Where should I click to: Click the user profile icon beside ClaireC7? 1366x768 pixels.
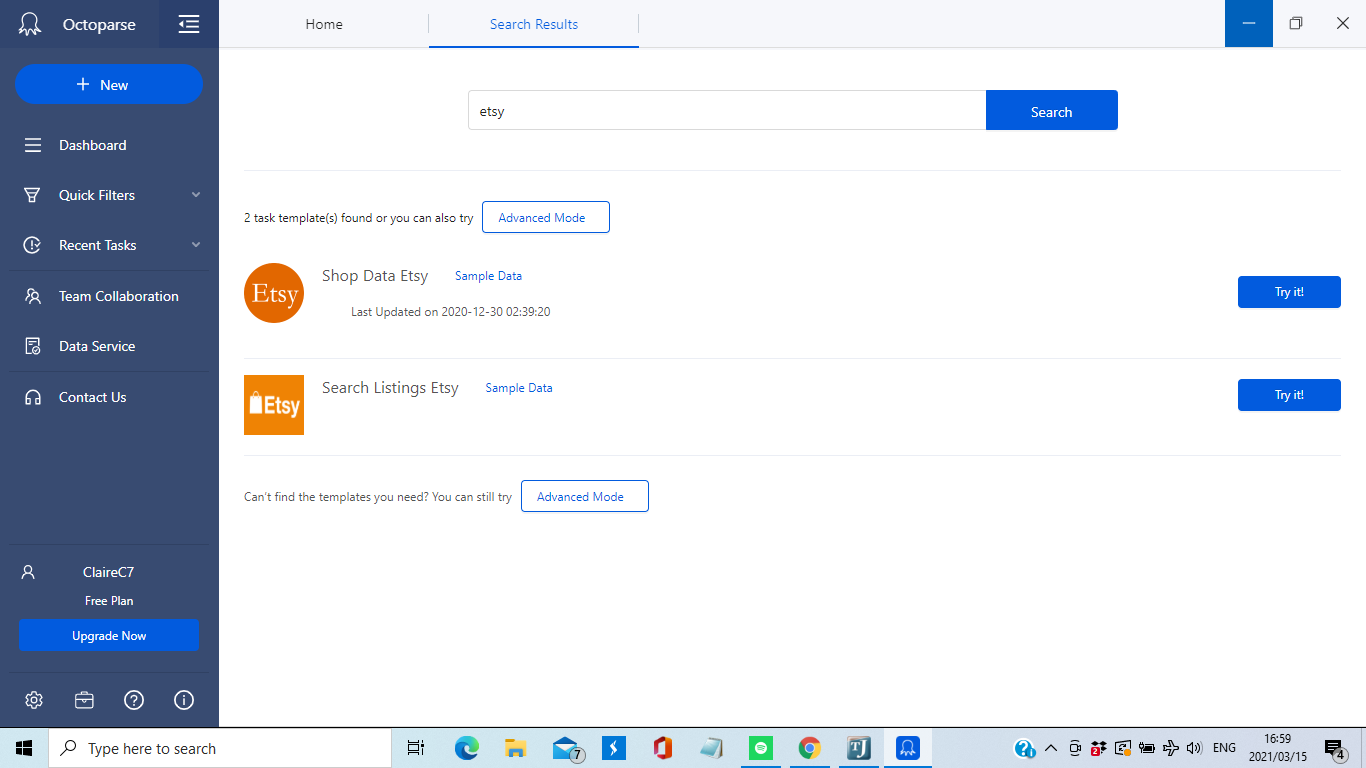[x=28, y=573]
